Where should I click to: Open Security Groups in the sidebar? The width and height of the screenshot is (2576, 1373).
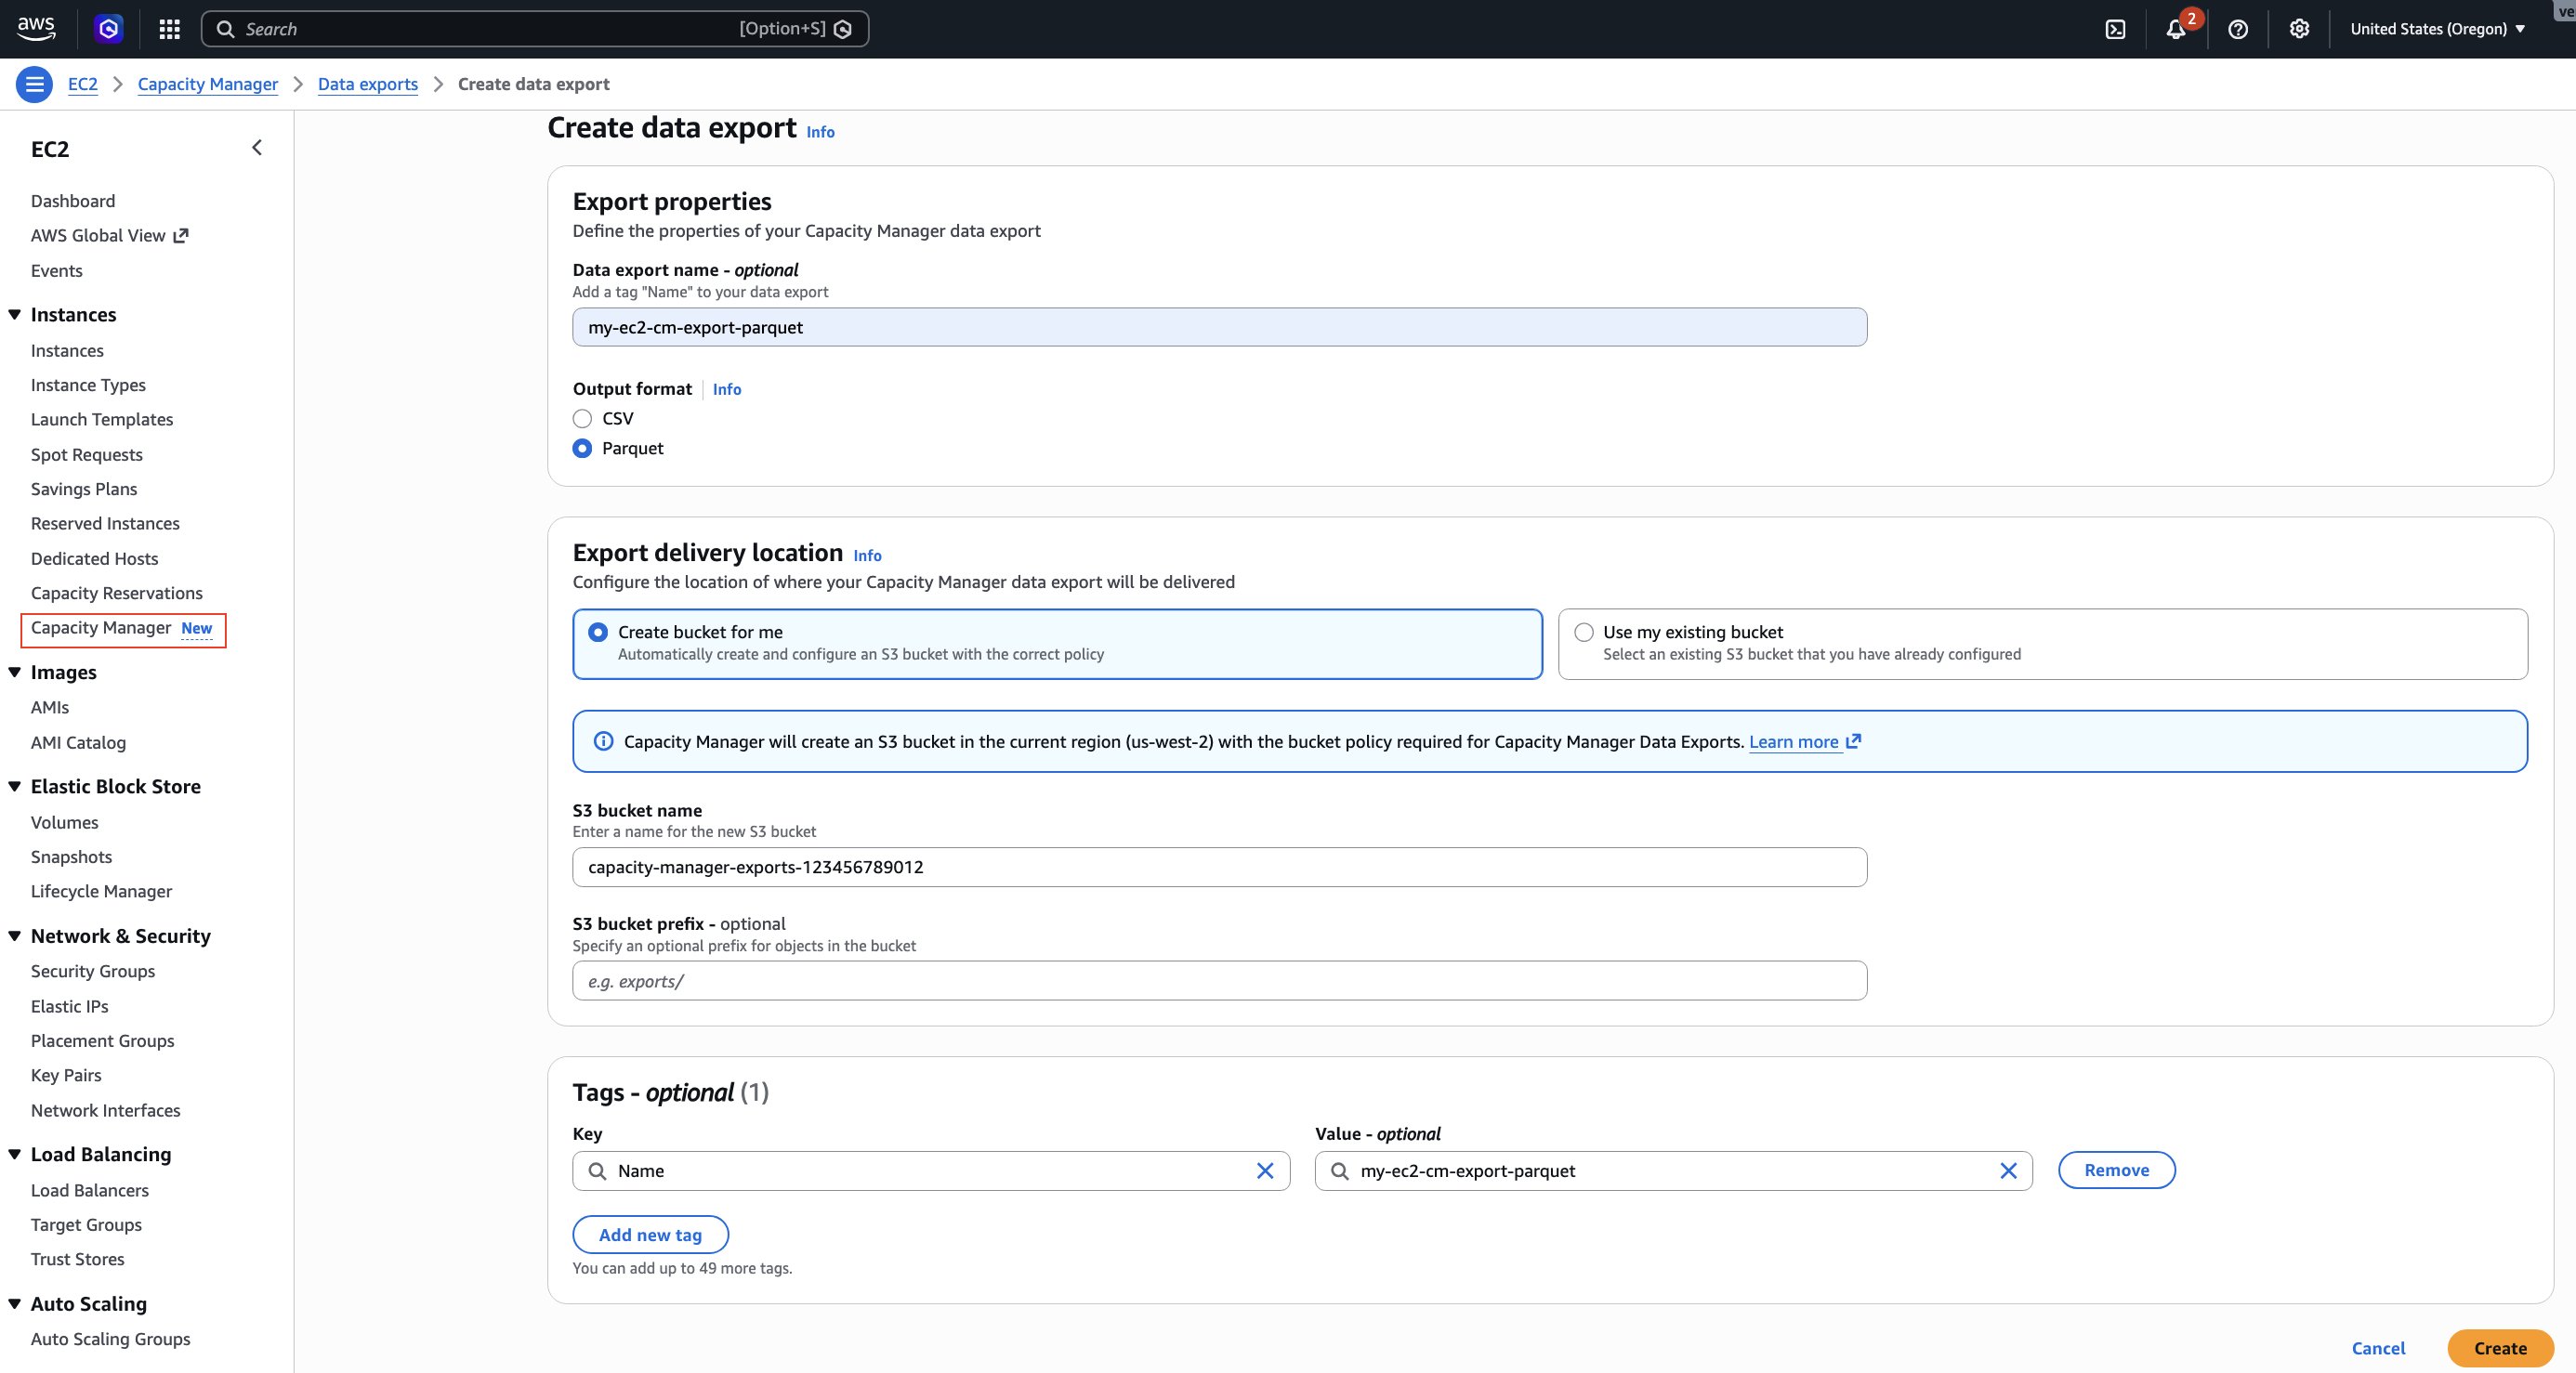pyautogui.click(x=93, y=971)
